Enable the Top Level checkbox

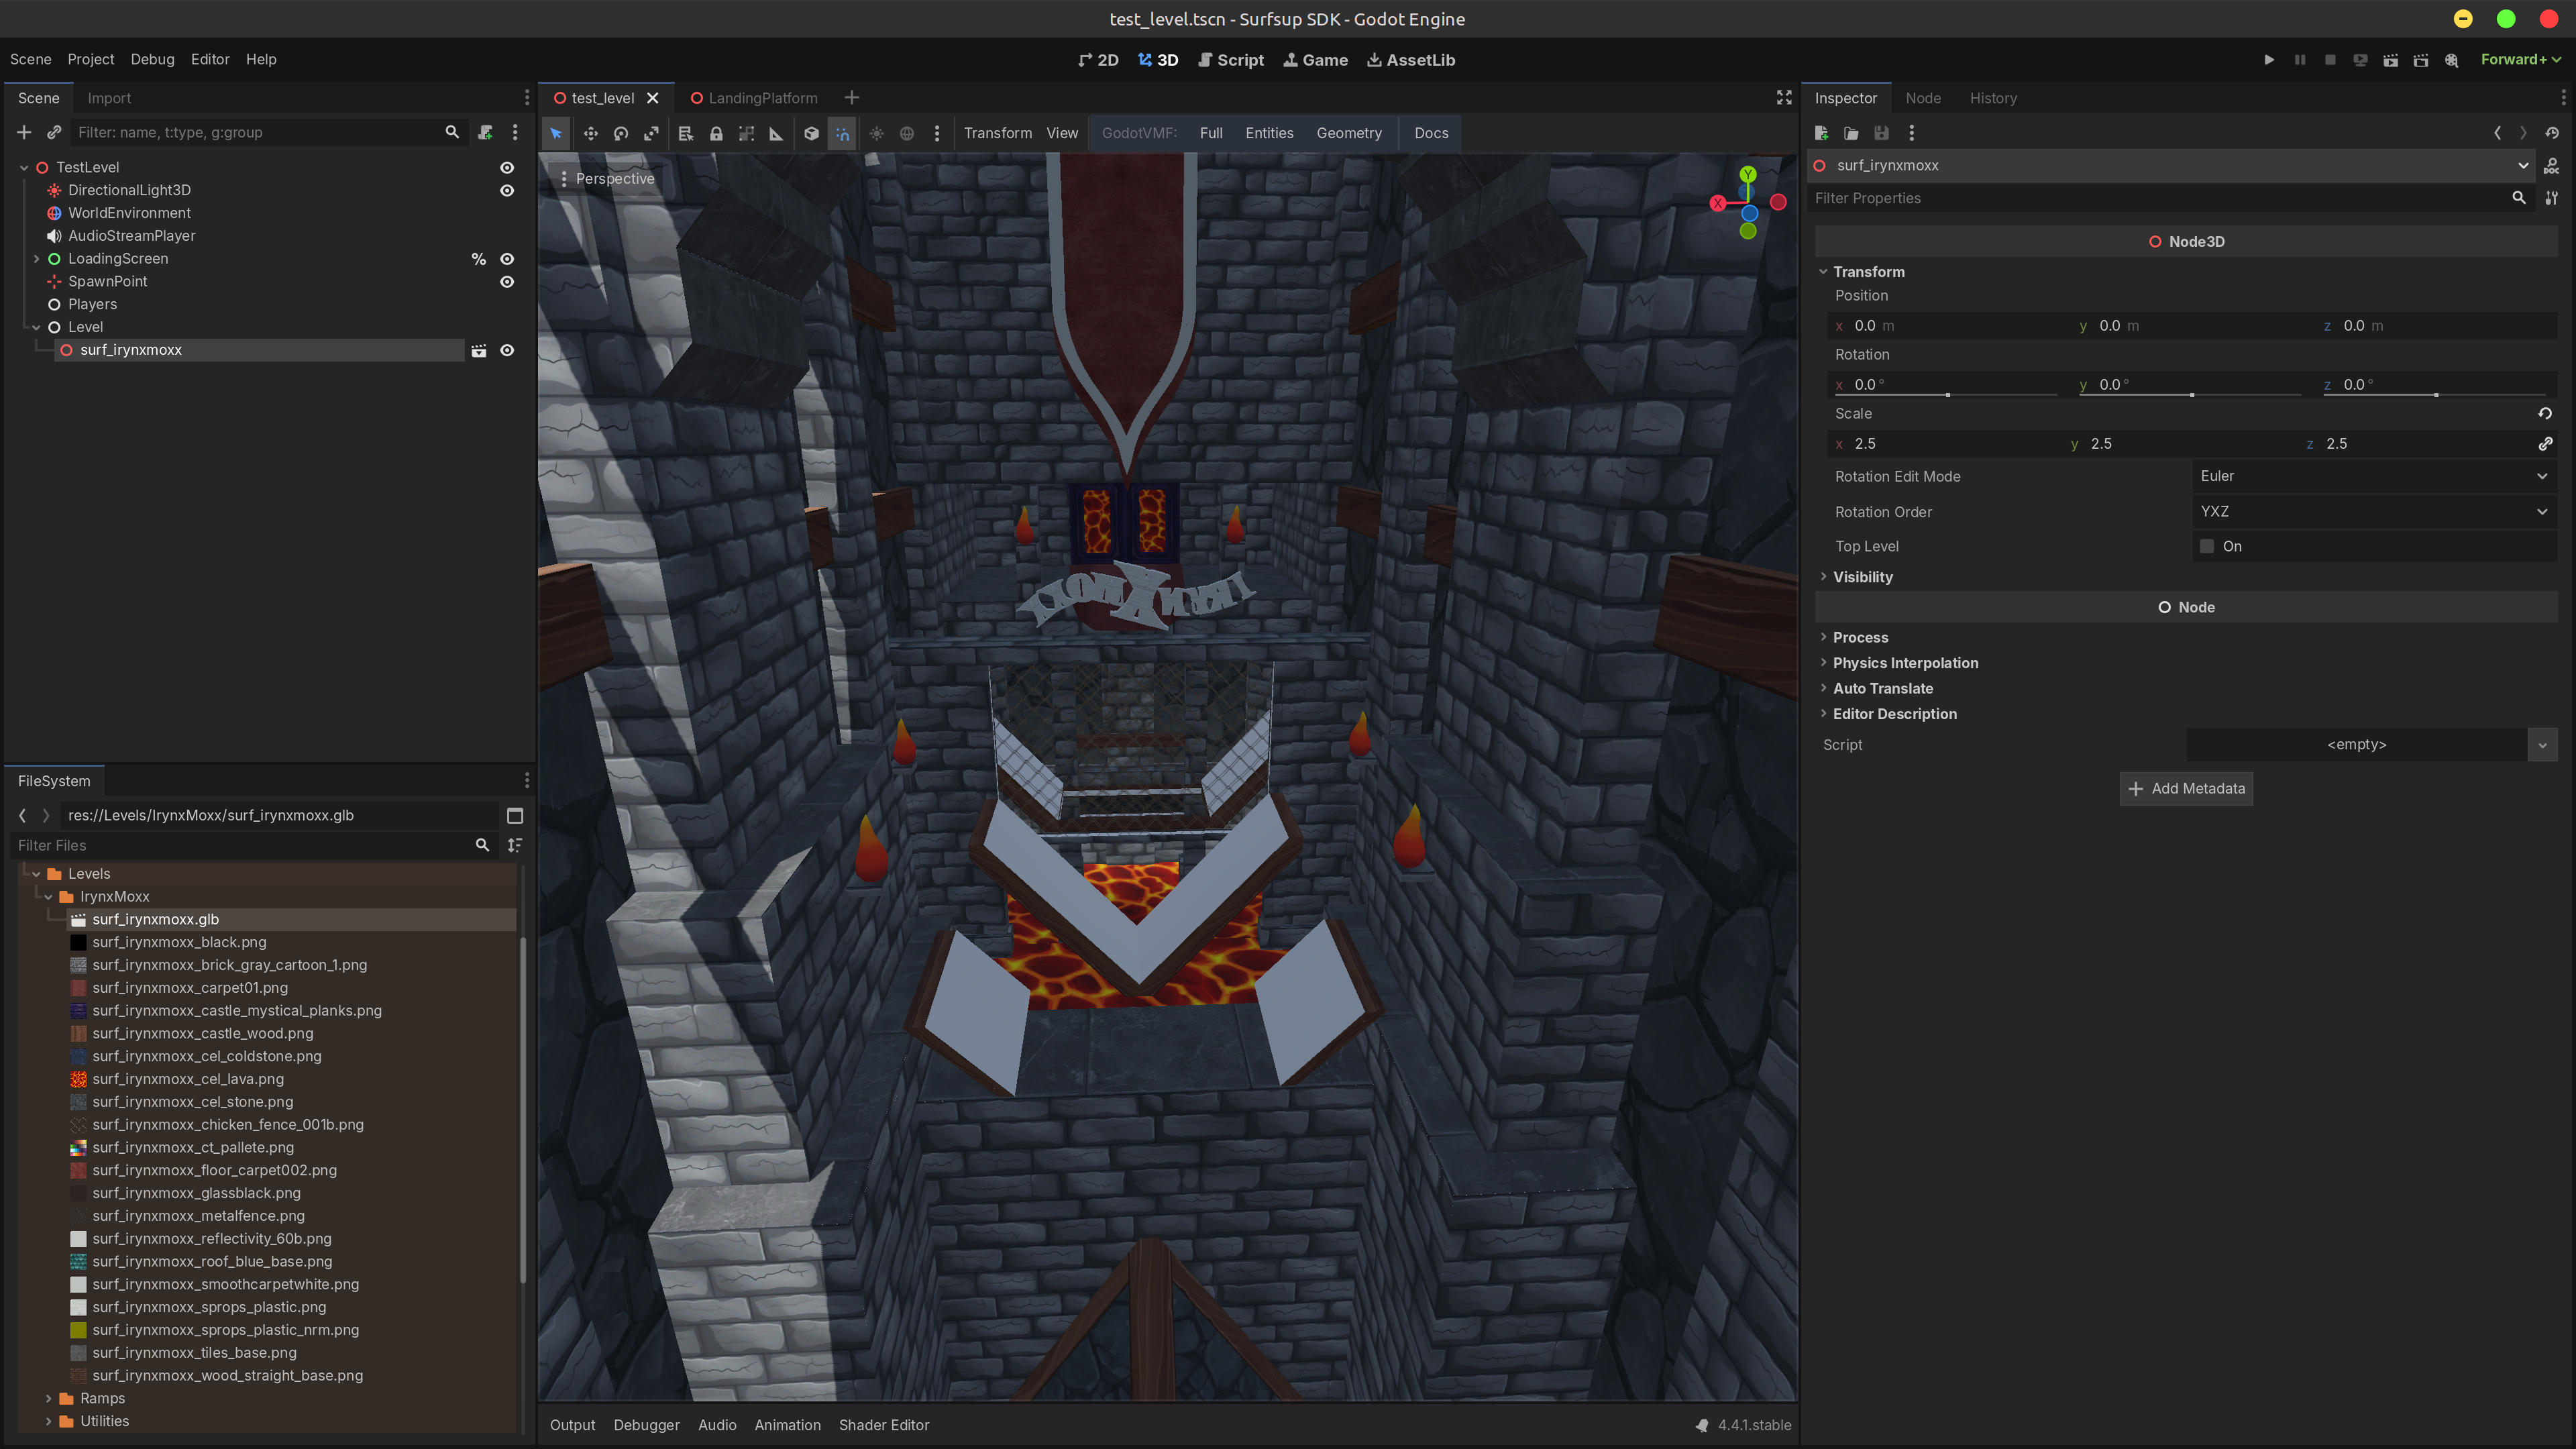(x=2207, y=546)
